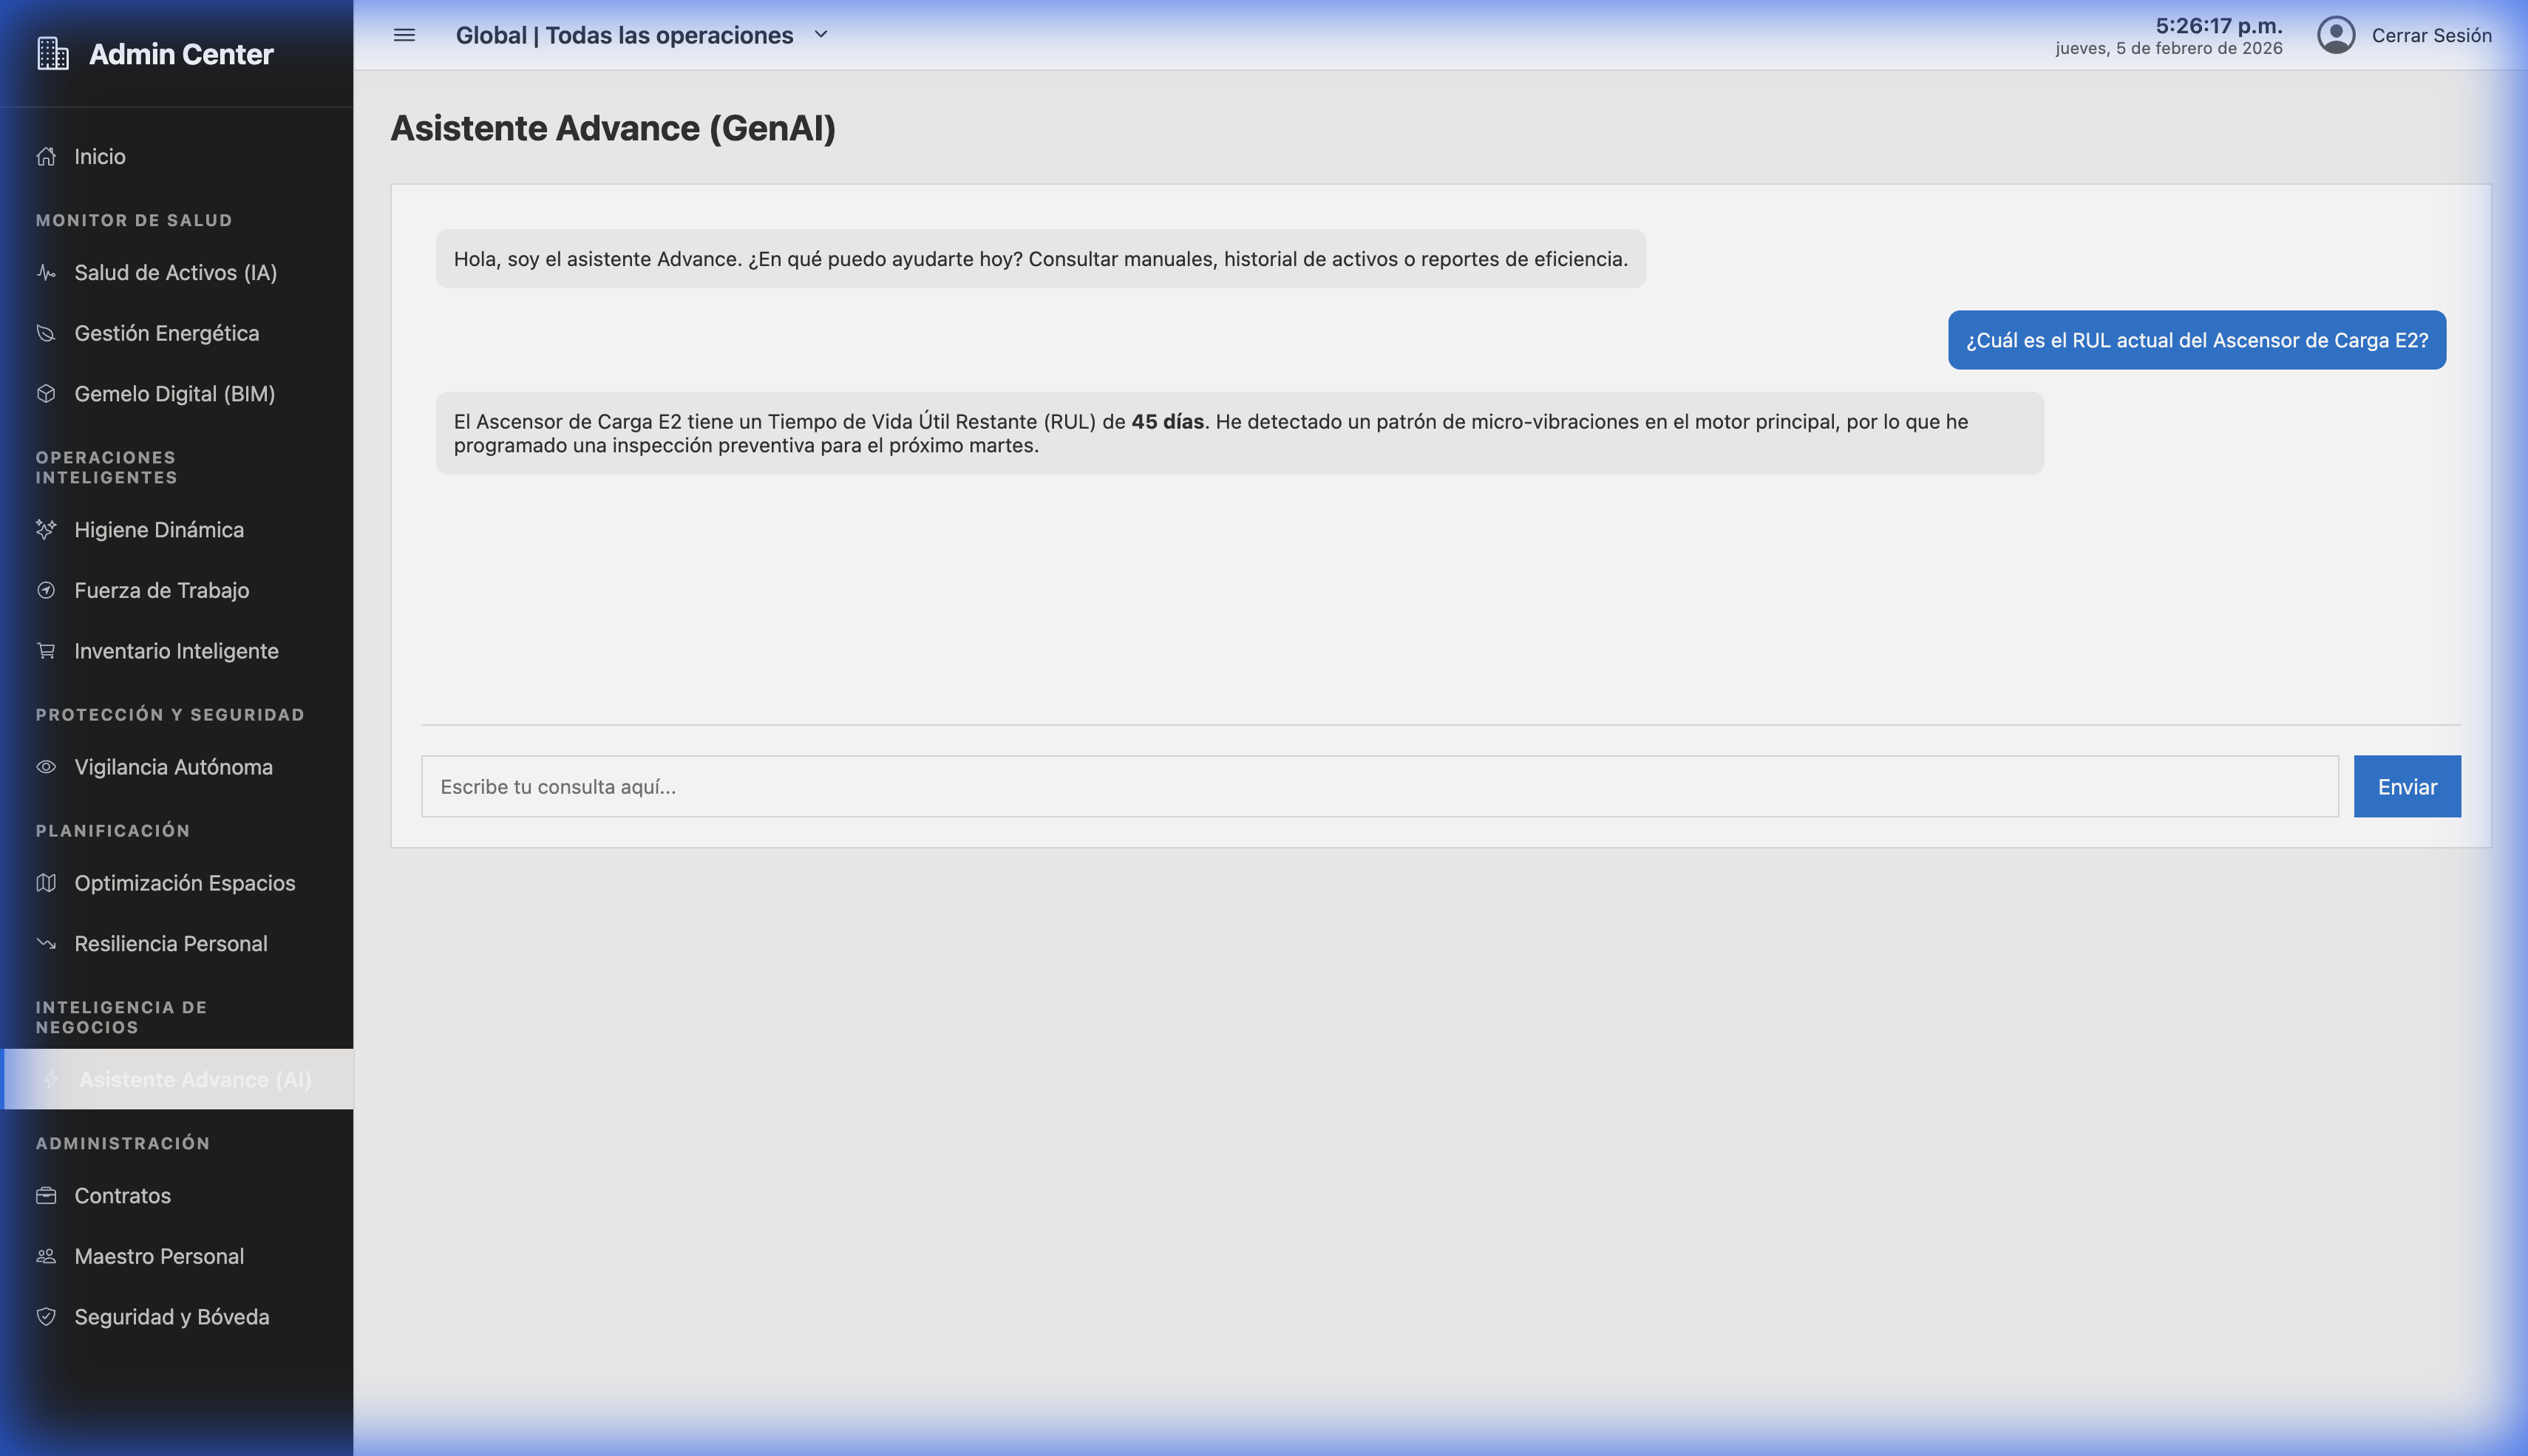2528x1456 pixels.
Task: Click the Escribe tu consulta input field
Action: (x=1380, y=786)
